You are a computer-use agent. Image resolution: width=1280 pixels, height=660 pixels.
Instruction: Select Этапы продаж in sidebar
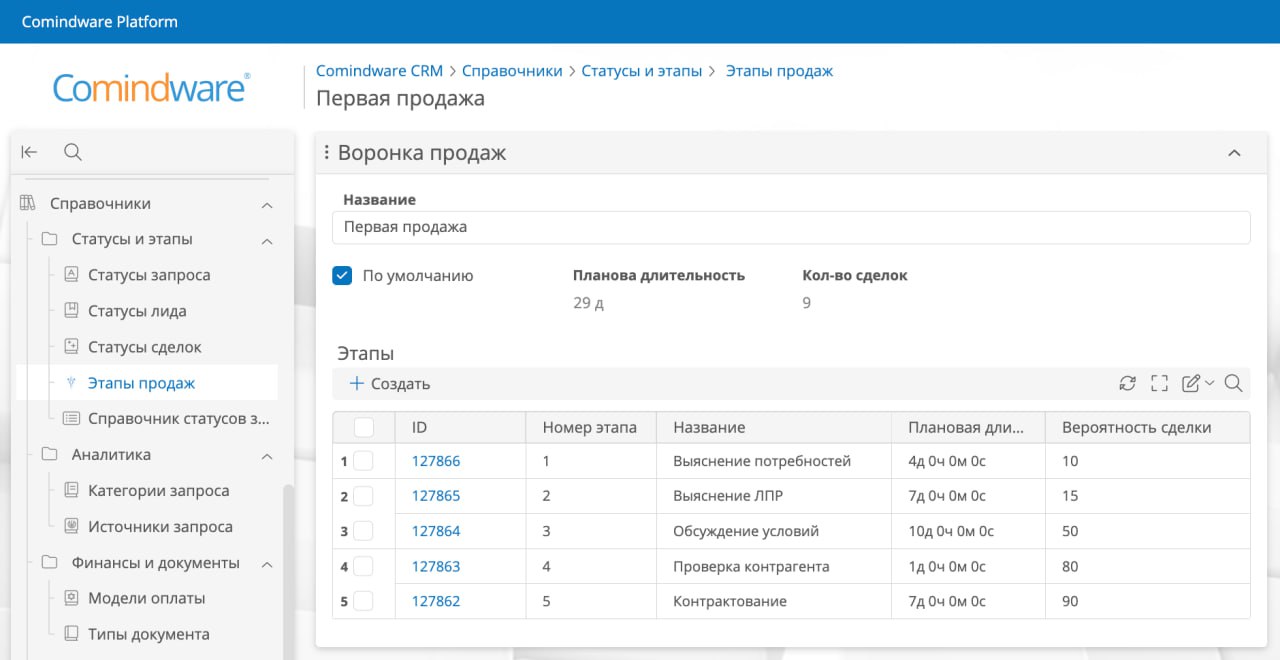point(141,383)
